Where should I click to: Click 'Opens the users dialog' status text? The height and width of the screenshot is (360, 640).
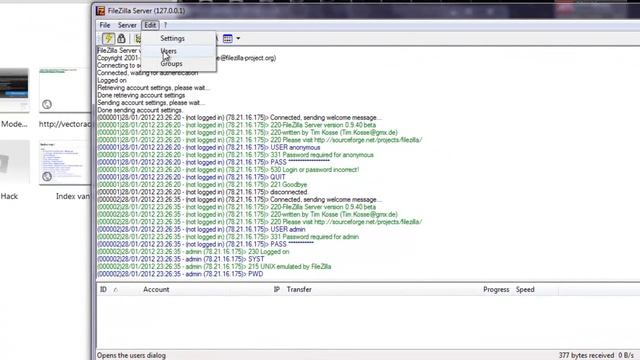click(131, 356)
